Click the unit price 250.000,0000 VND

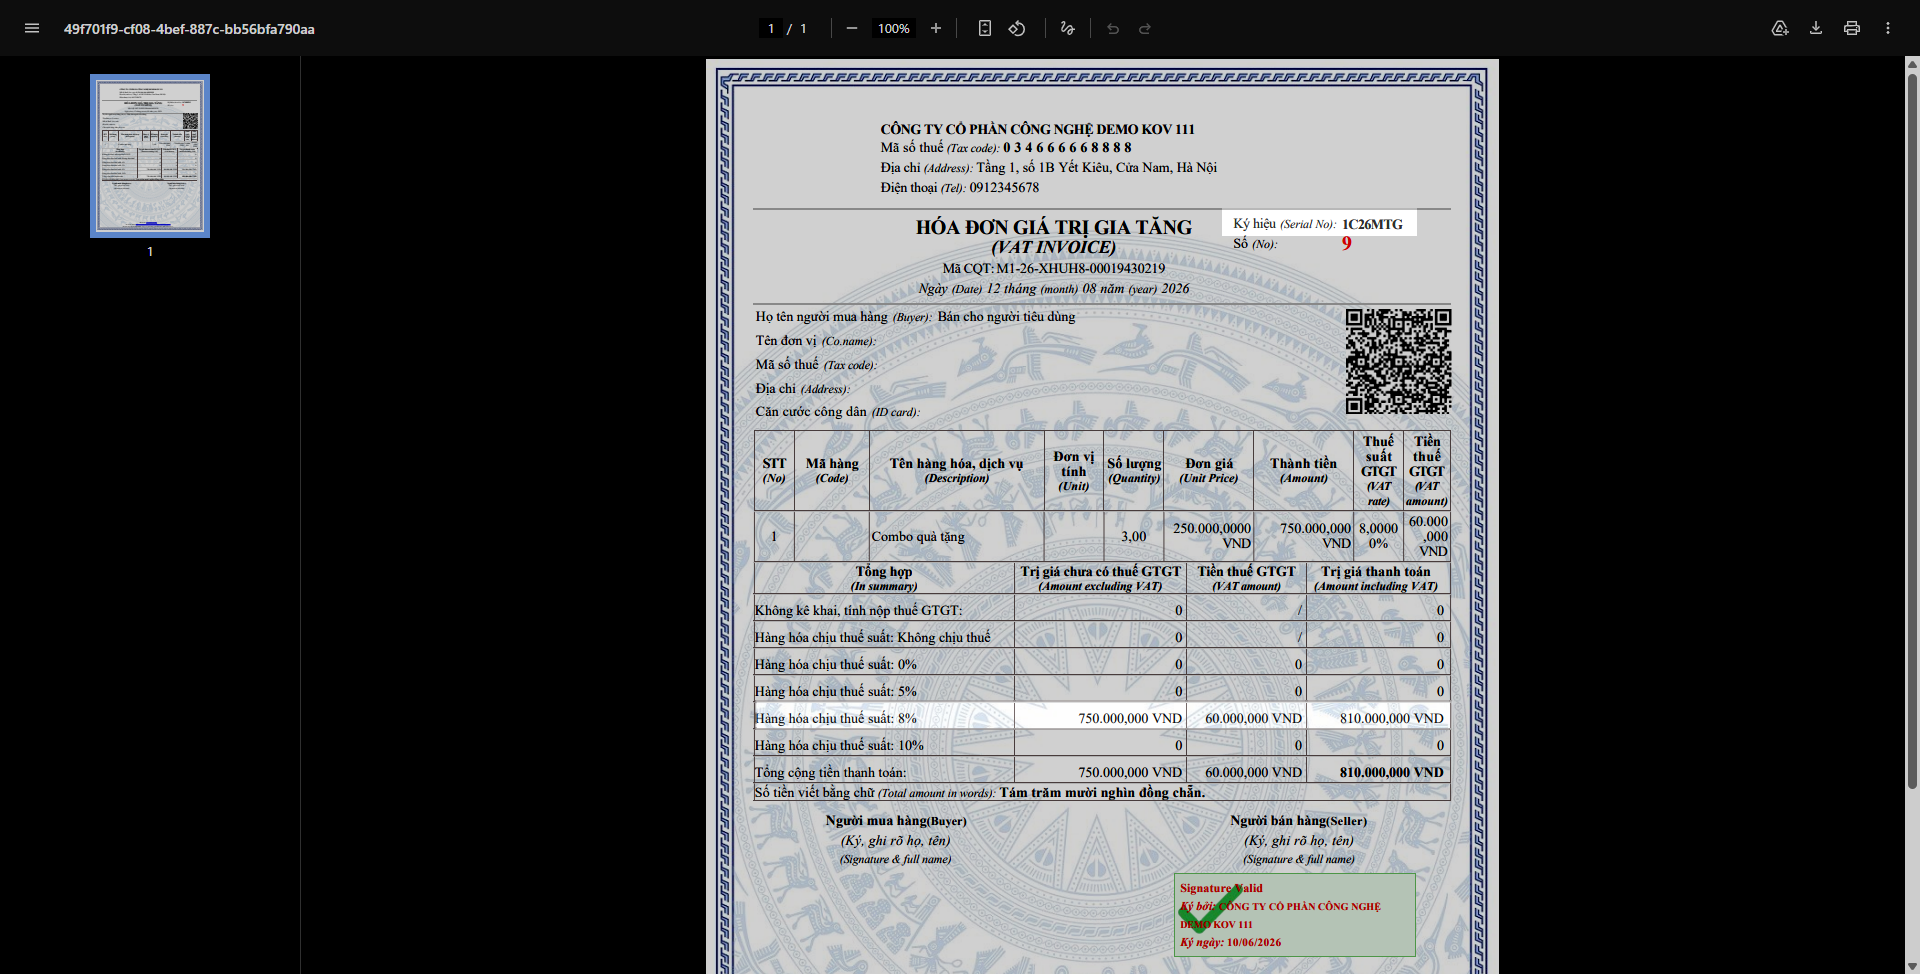[1212, 536]
